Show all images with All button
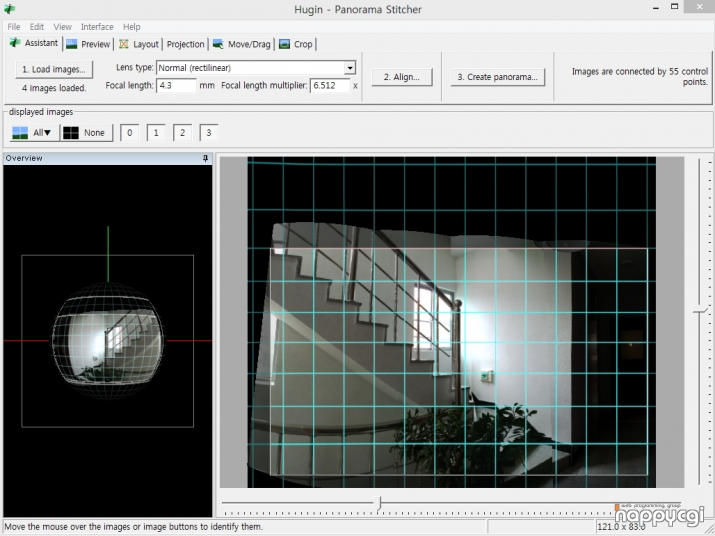715x536 pixels. tap(34, 133)
